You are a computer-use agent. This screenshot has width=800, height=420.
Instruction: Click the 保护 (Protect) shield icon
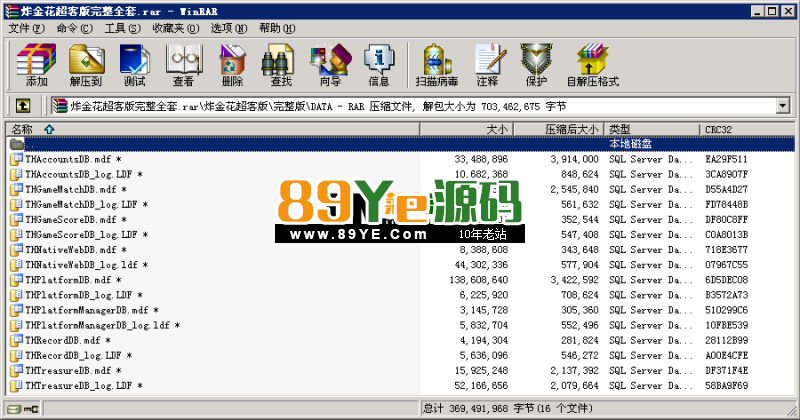pos(536,64)
